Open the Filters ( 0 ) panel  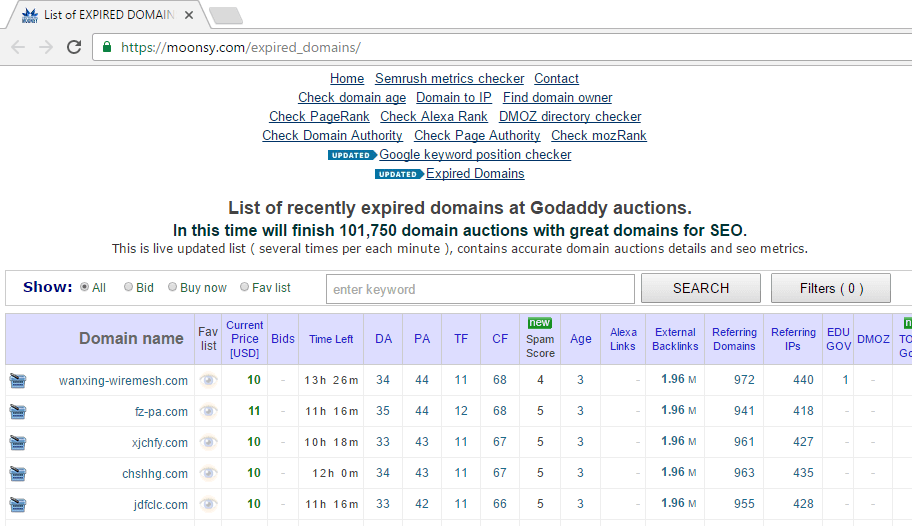[831, 288]
